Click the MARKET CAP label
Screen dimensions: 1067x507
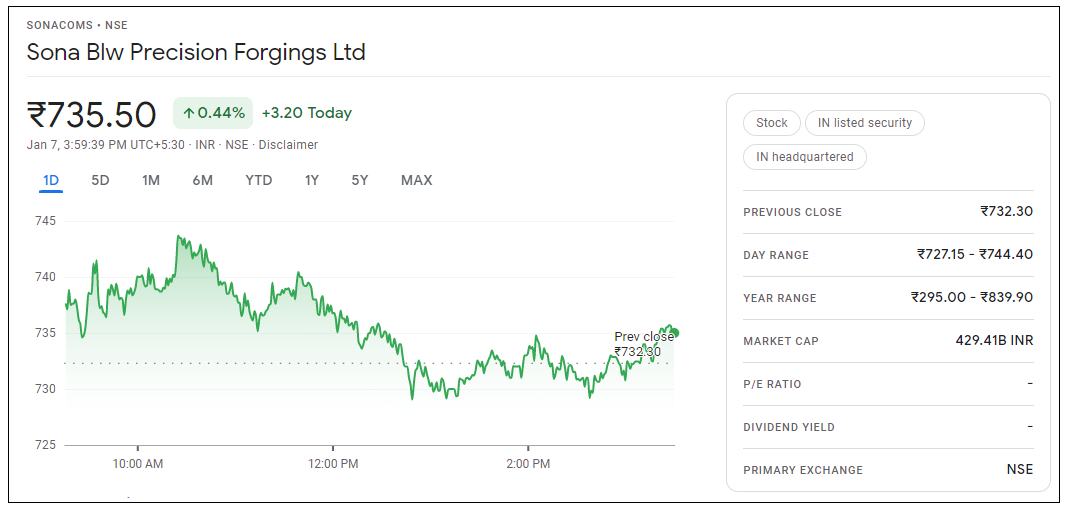[781, 341]
